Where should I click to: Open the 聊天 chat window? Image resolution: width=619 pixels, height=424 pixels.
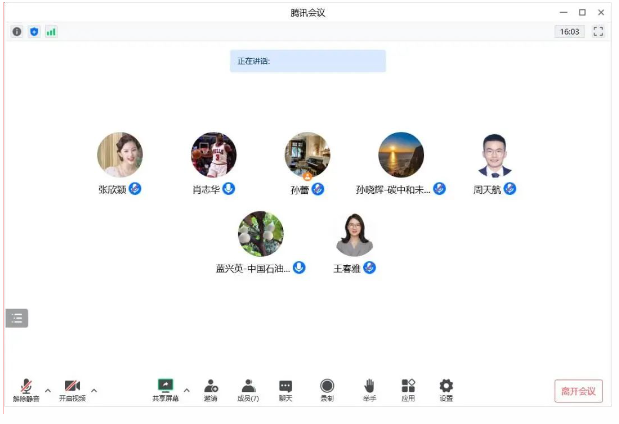point(286,389)
